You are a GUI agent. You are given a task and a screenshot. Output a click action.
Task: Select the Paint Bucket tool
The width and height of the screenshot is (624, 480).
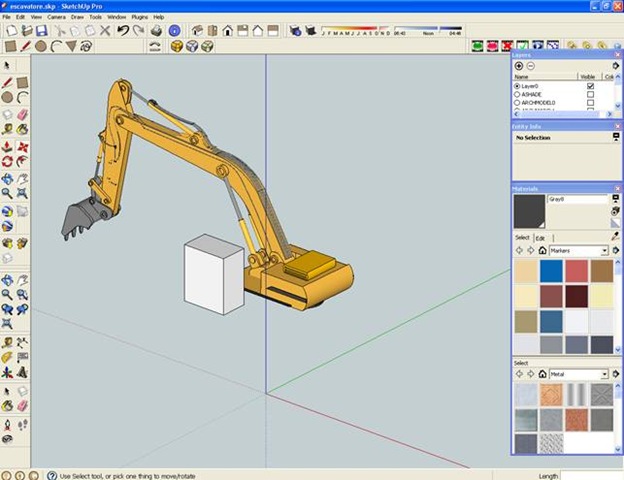tap(22, 129)
